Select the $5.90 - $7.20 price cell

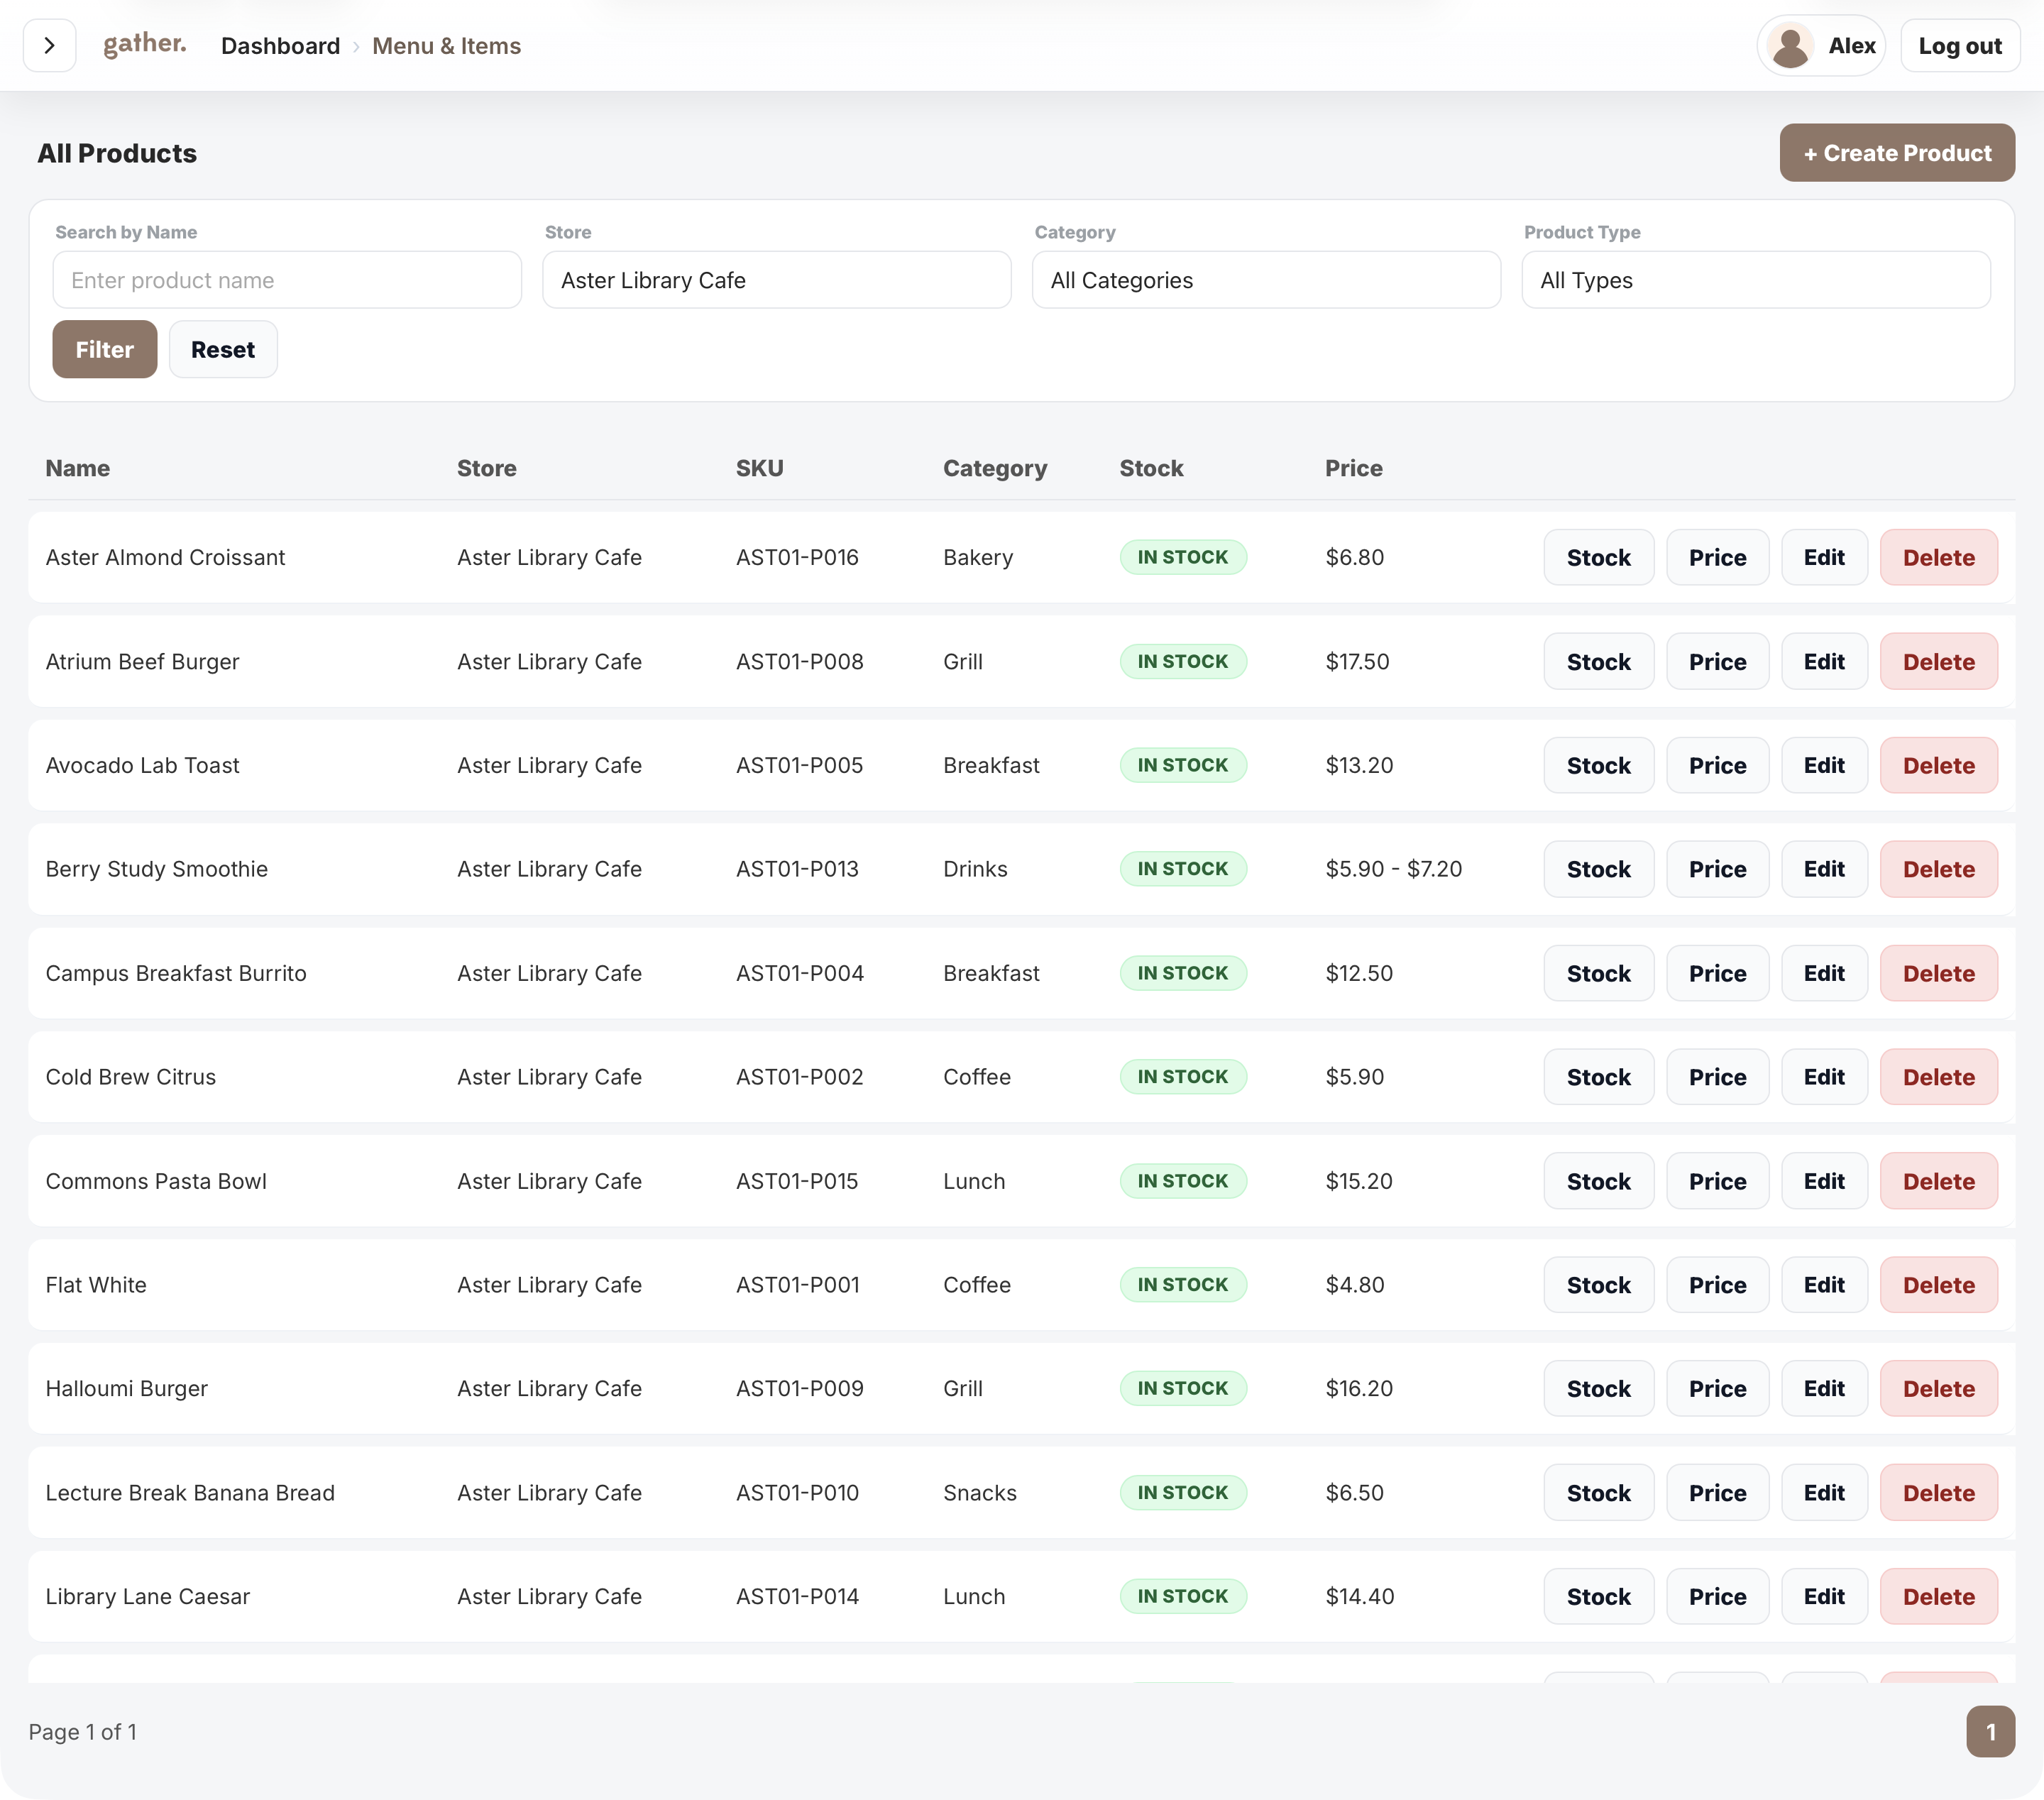pos(1393,870)
